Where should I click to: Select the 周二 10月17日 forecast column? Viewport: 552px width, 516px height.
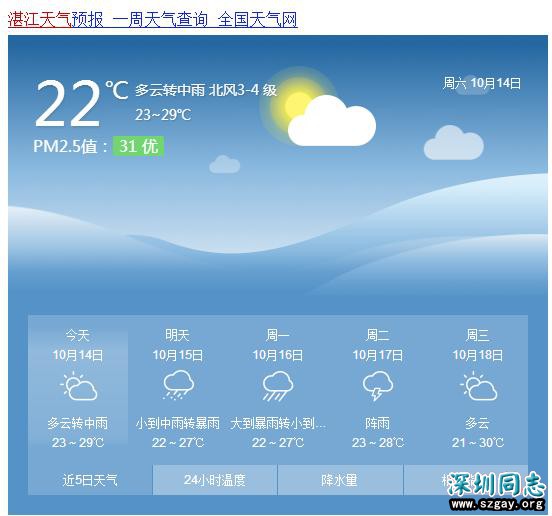coord(378,389)
